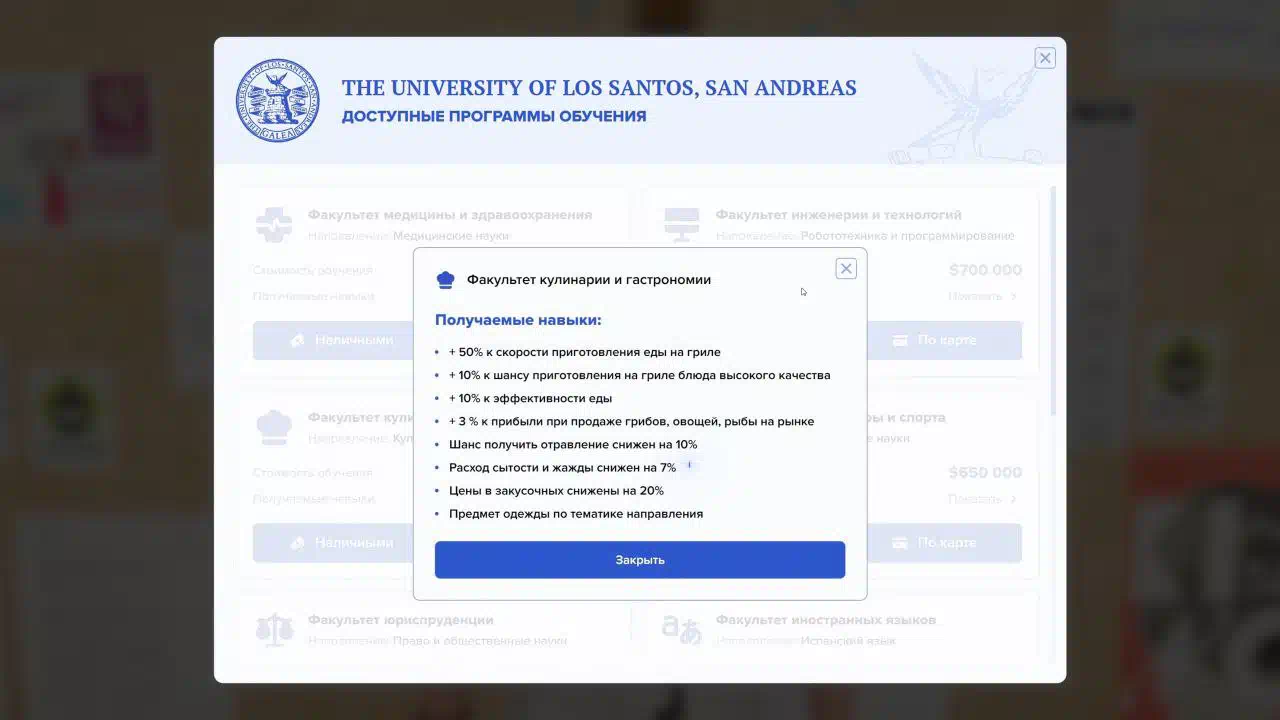Screen dimensions: 1280x720
Task: Click the '+ 3 % к прибыли' line
Action: [x=631, y=421]
